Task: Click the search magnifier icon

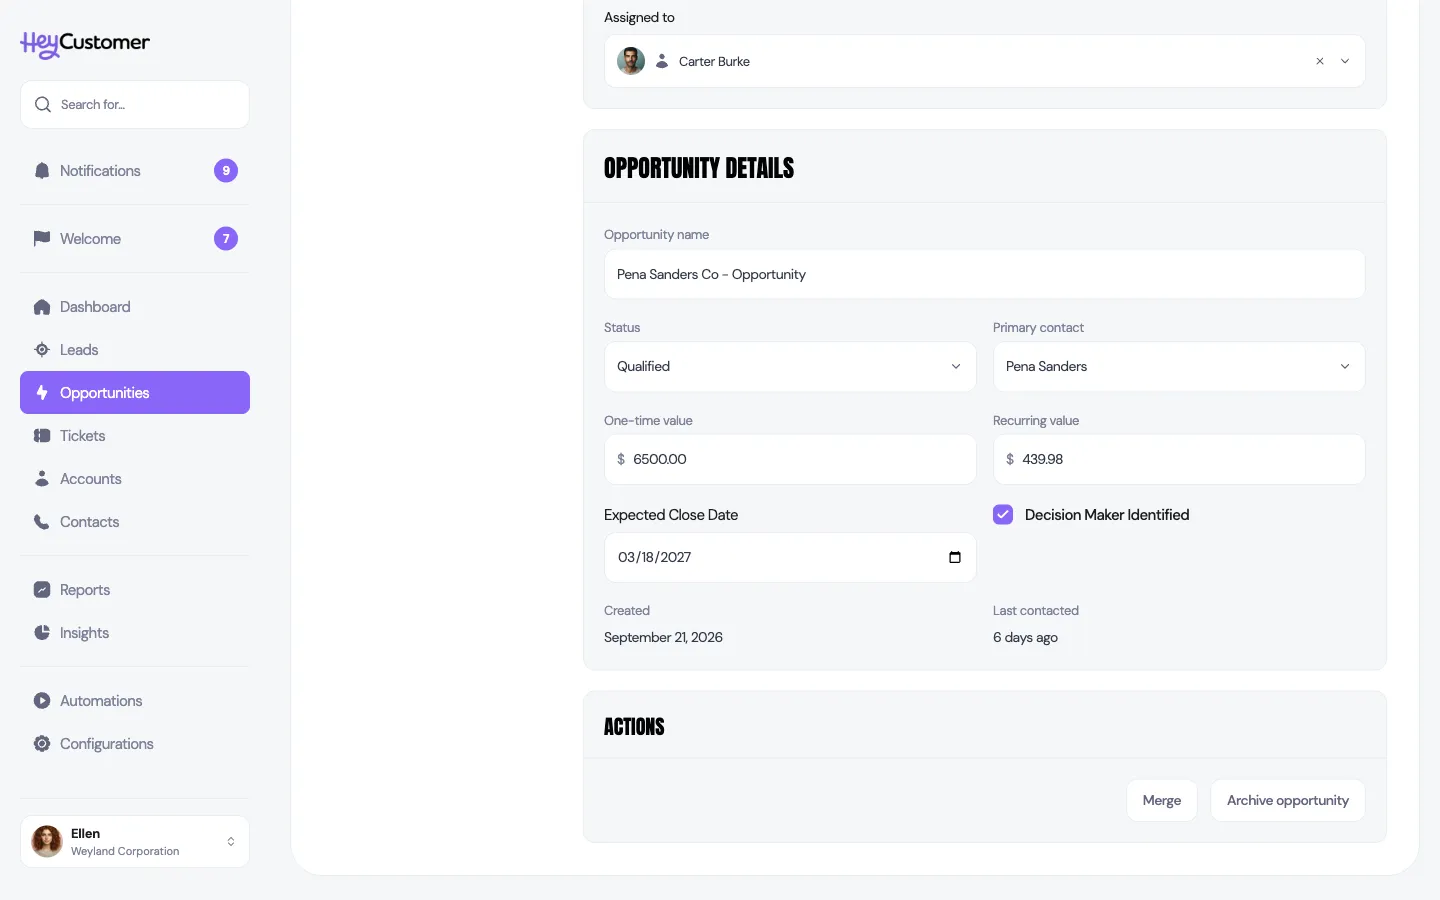Action: pos(42,104)
